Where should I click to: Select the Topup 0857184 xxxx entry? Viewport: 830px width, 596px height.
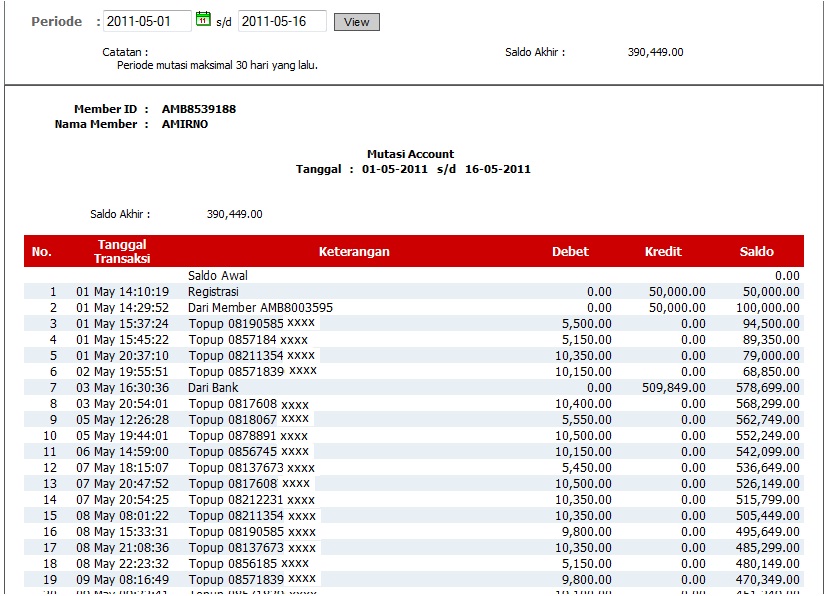pos(248,339)
